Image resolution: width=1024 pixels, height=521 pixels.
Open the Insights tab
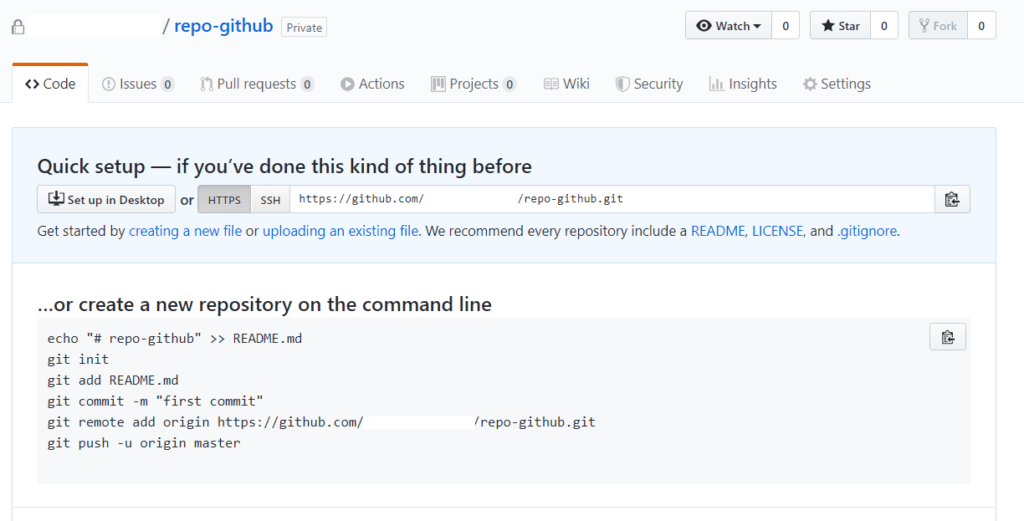pyautogui.click(x=743, y=84)
